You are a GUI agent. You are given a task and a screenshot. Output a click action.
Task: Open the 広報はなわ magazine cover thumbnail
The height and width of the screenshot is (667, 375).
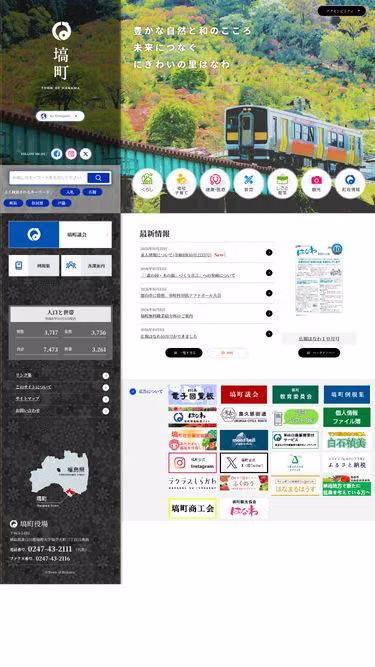point(319,279)
